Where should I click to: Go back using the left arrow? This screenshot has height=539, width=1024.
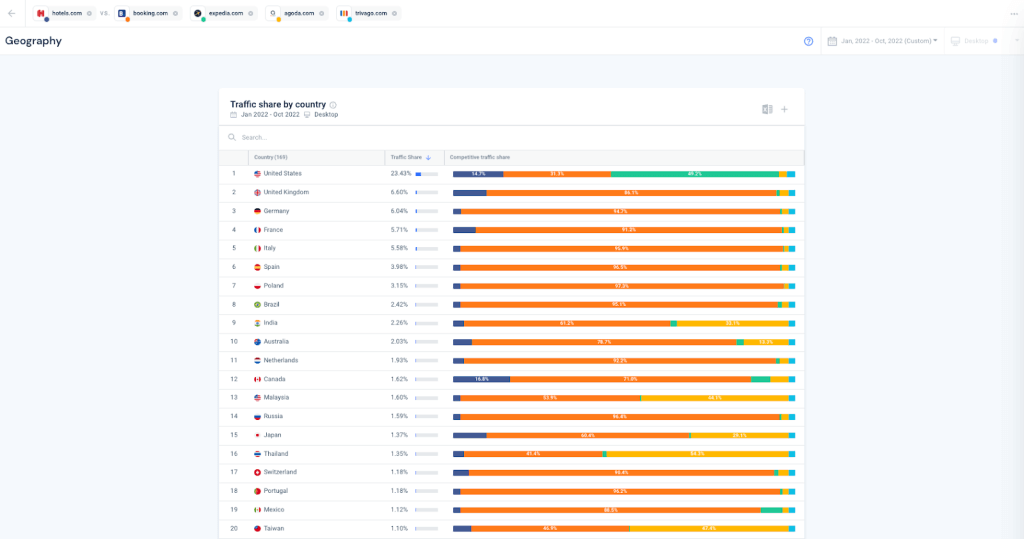[x=12, y=13]
